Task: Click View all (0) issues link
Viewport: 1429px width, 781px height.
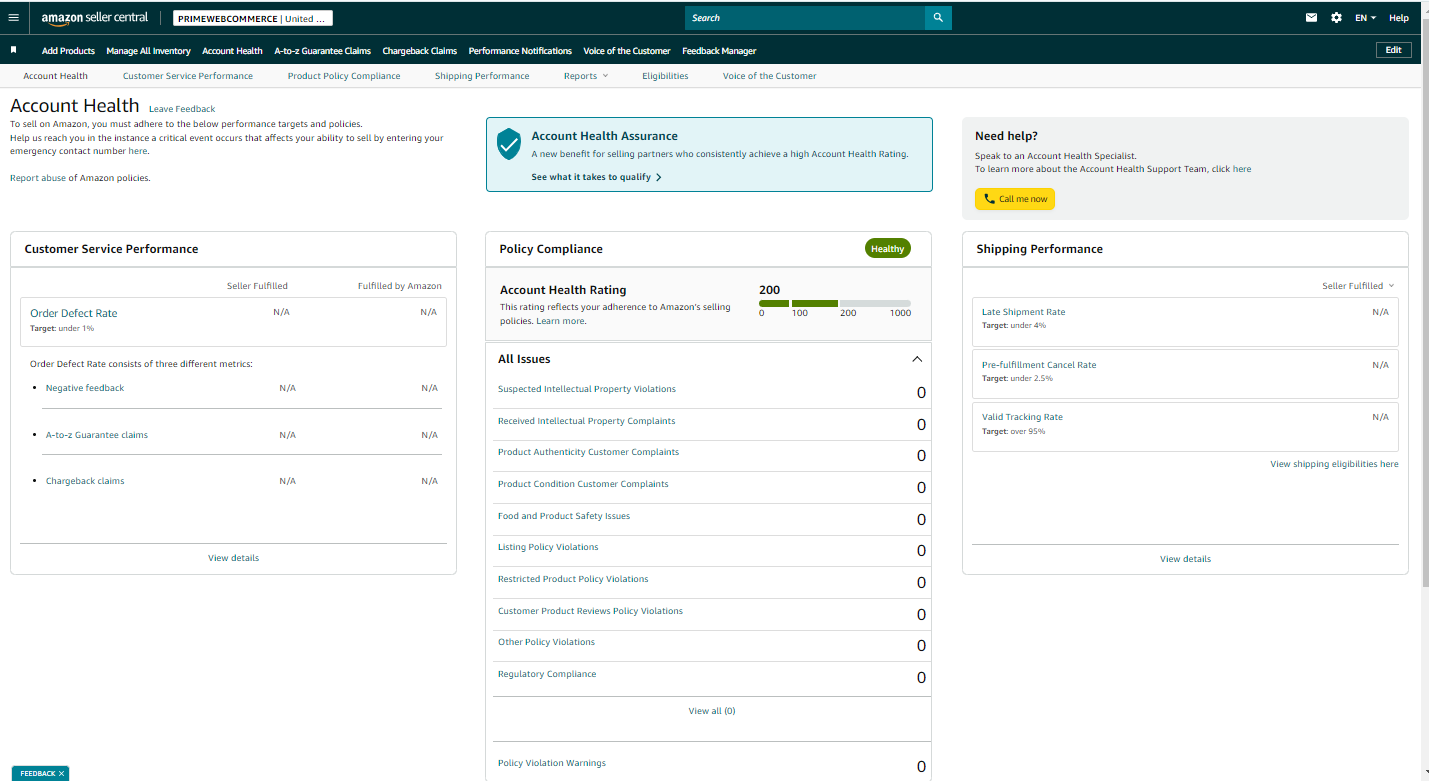Action: click(712, 711)
